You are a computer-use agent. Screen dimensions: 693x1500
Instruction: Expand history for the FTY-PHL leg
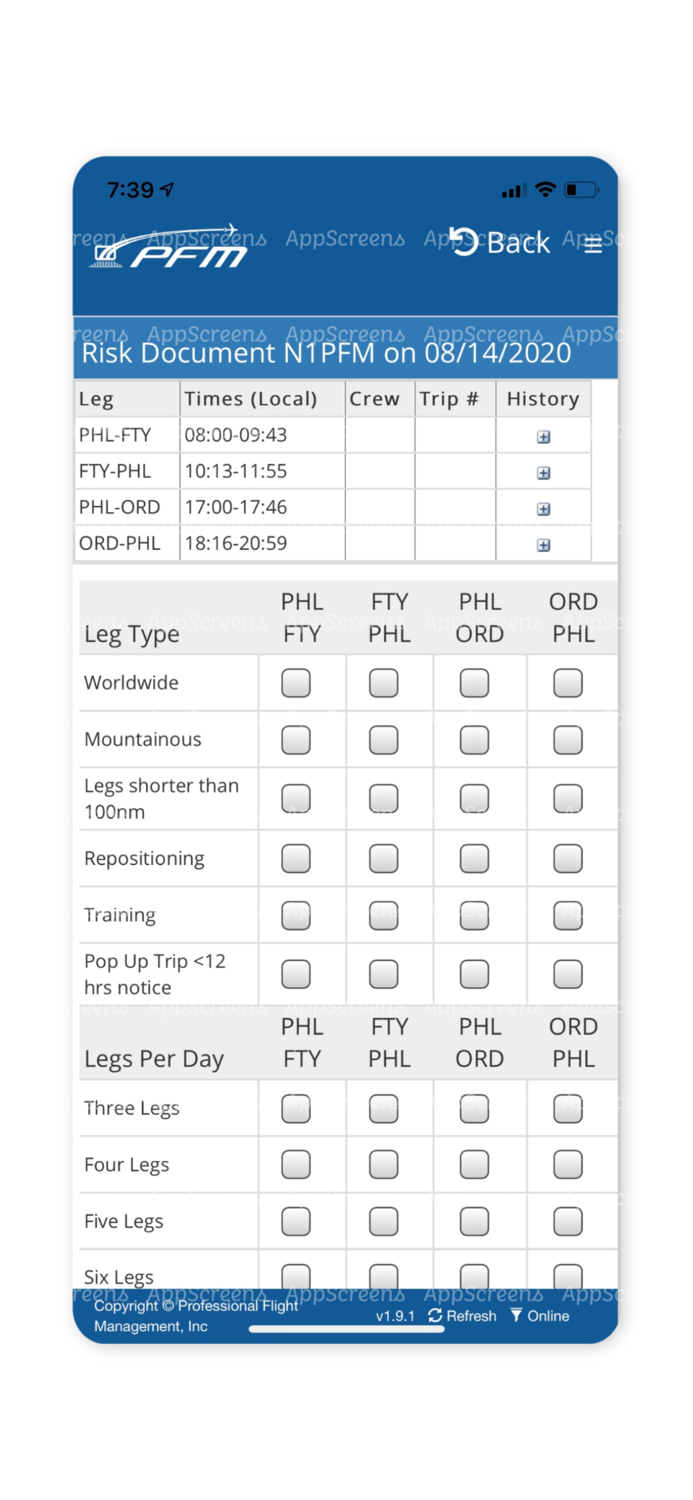click(x=543, y=471)
